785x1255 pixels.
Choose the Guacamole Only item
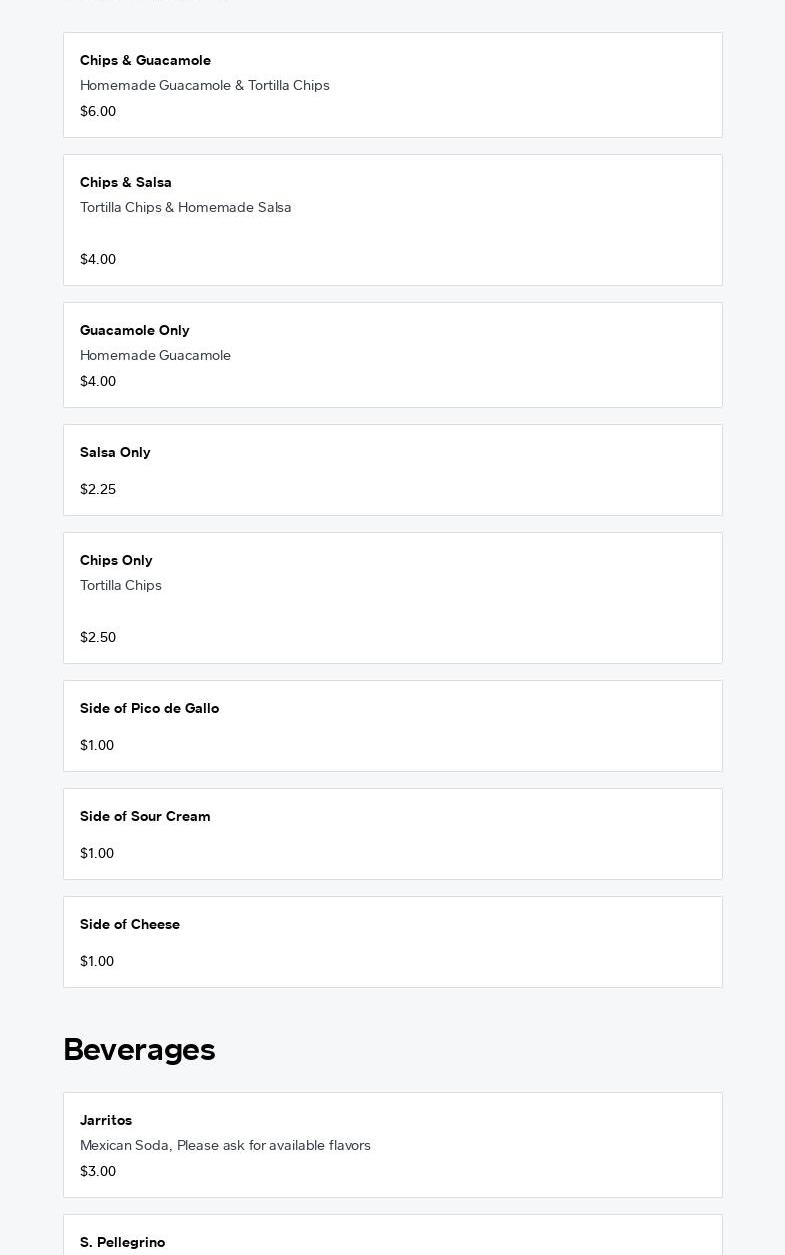(392, 355)
